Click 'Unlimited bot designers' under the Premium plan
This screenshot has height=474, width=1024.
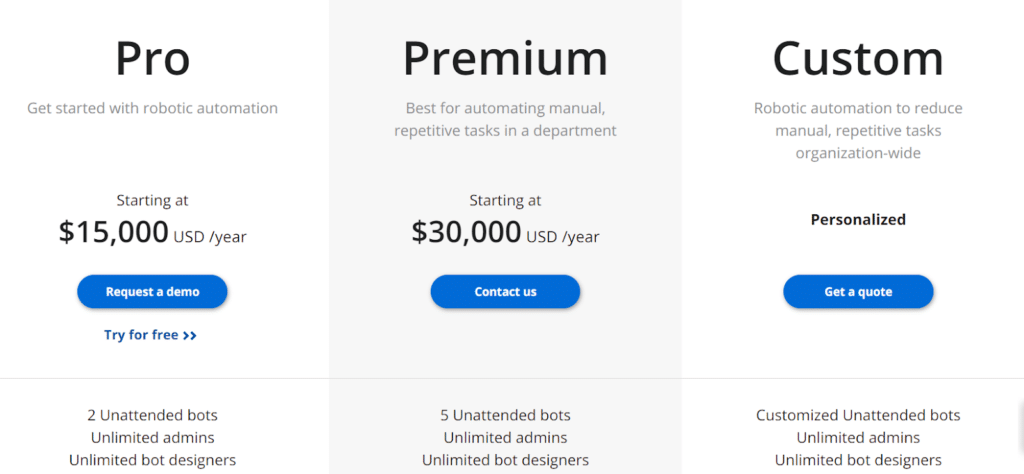click(505, 460)
